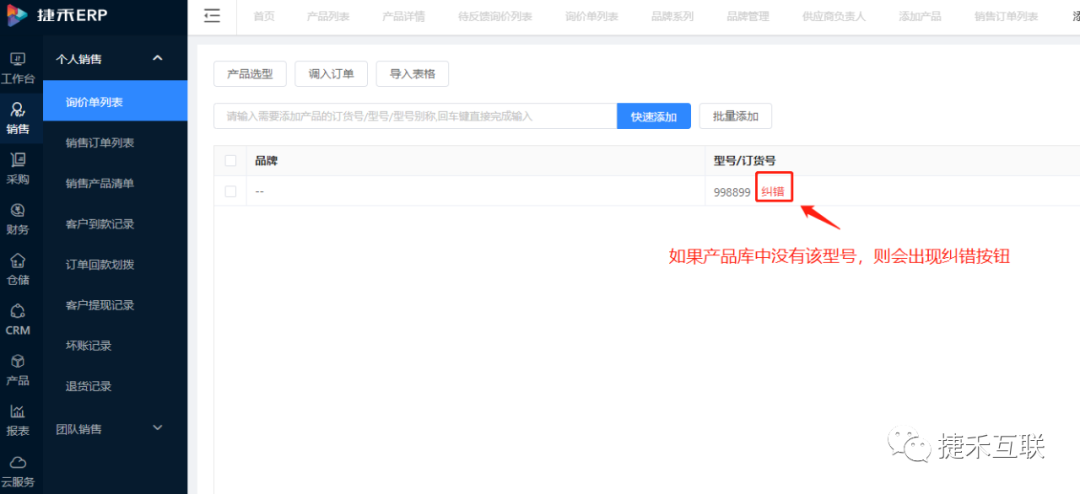Click the model number 998899

(x=731, y=192)
